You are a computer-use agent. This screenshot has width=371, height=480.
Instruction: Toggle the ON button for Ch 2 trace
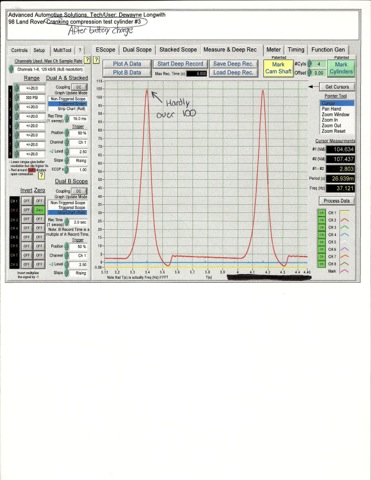pos(322,220)
